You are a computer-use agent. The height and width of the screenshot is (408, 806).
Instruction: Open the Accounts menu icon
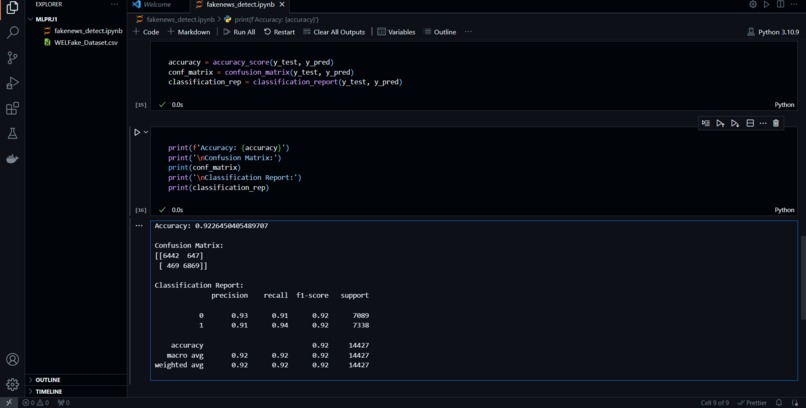coord(12,359)
